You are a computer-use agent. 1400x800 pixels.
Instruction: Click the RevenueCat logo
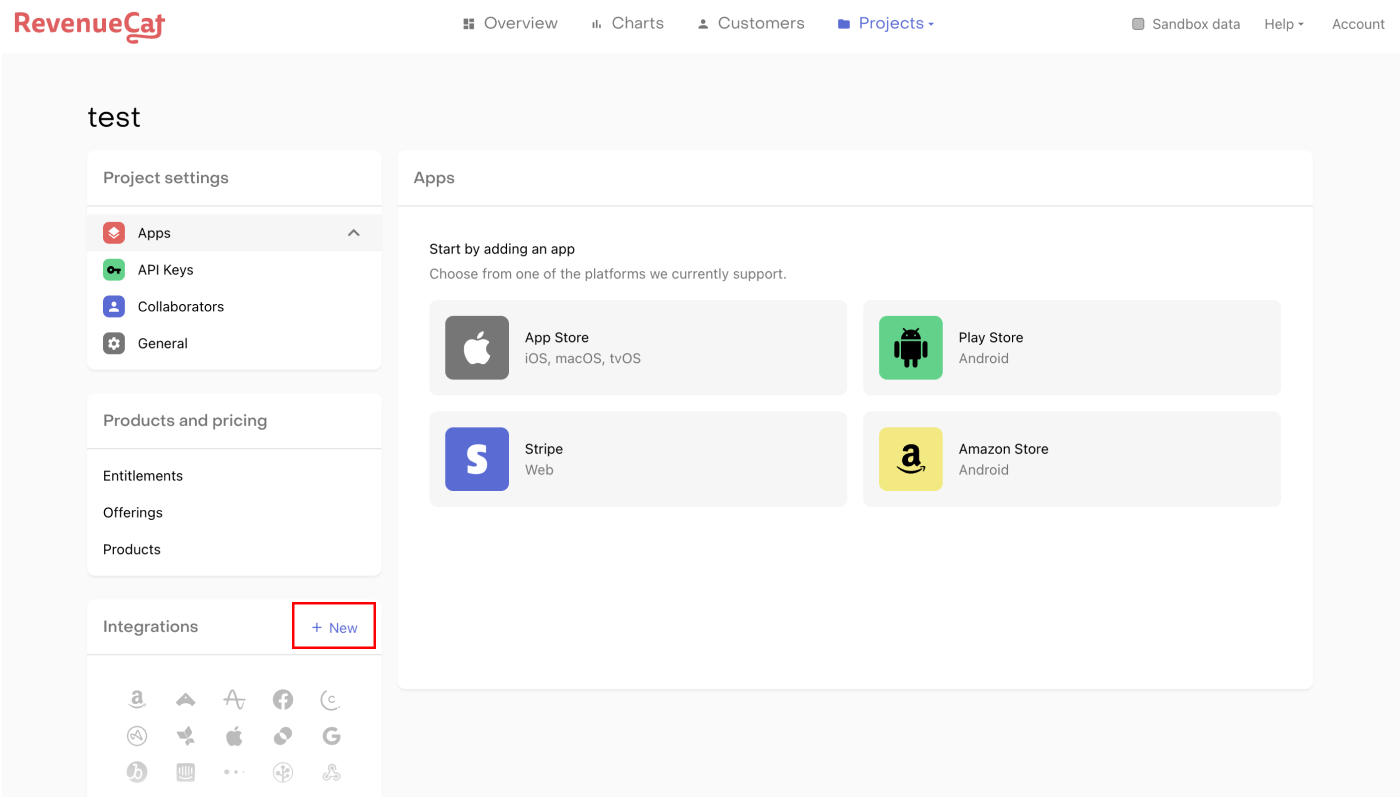click(x=90, y=25)
